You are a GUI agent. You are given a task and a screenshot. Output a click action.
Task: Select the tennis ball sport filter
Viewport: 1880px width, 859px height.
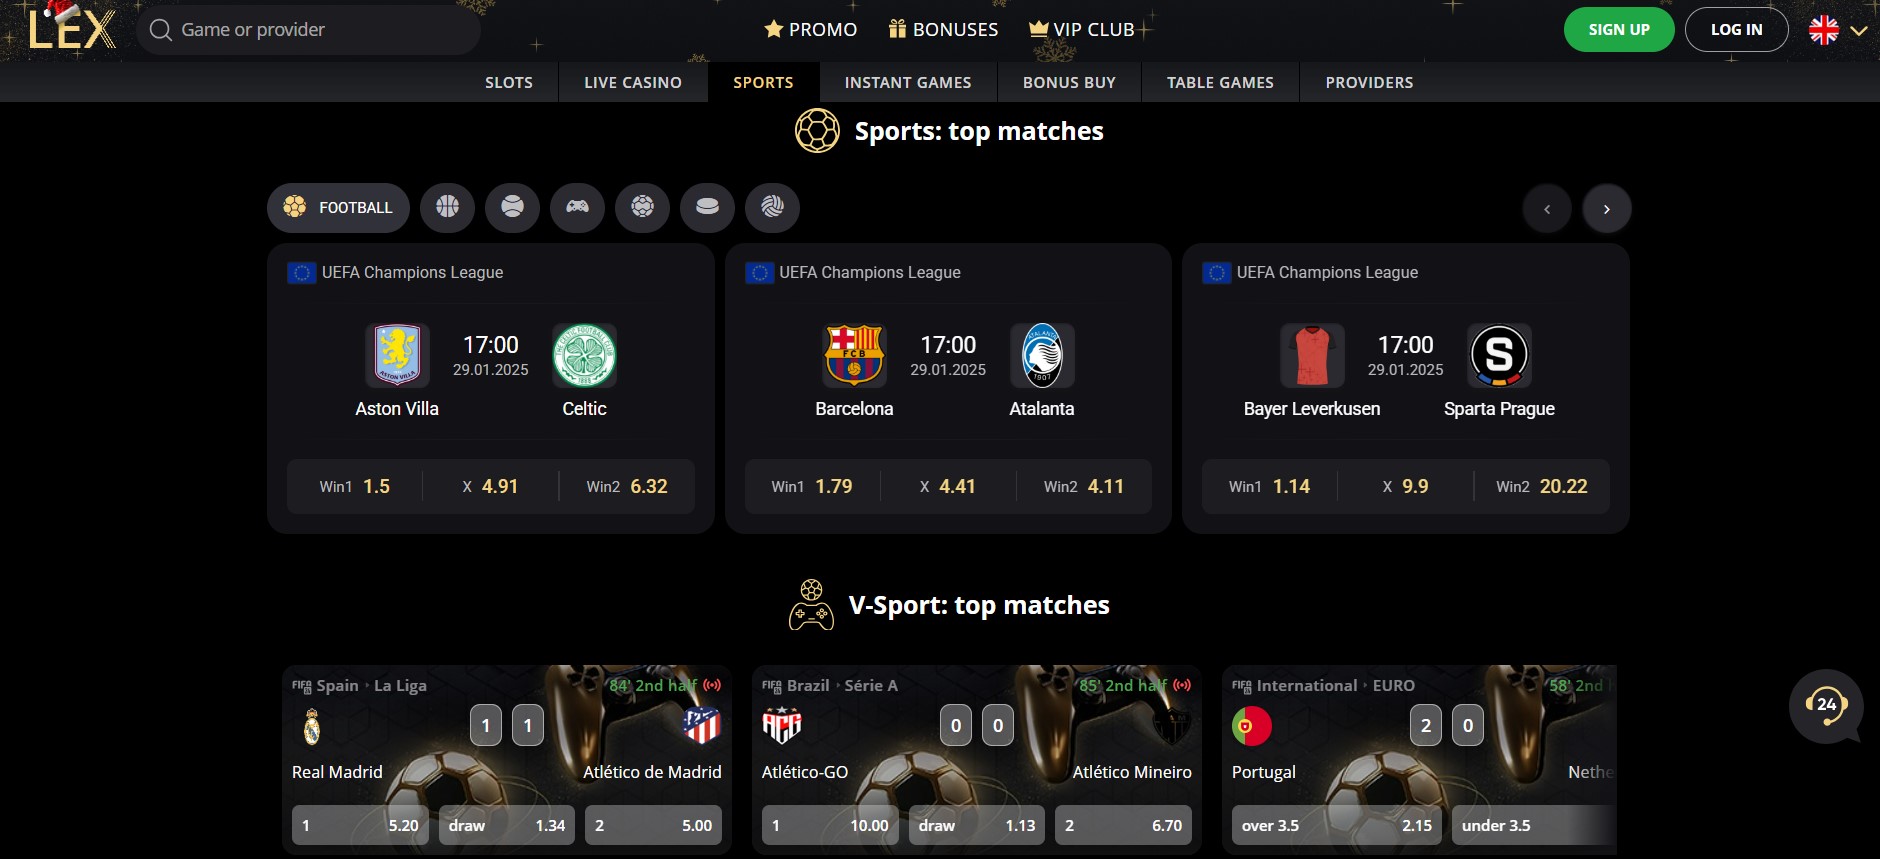[x=512, y=207]
